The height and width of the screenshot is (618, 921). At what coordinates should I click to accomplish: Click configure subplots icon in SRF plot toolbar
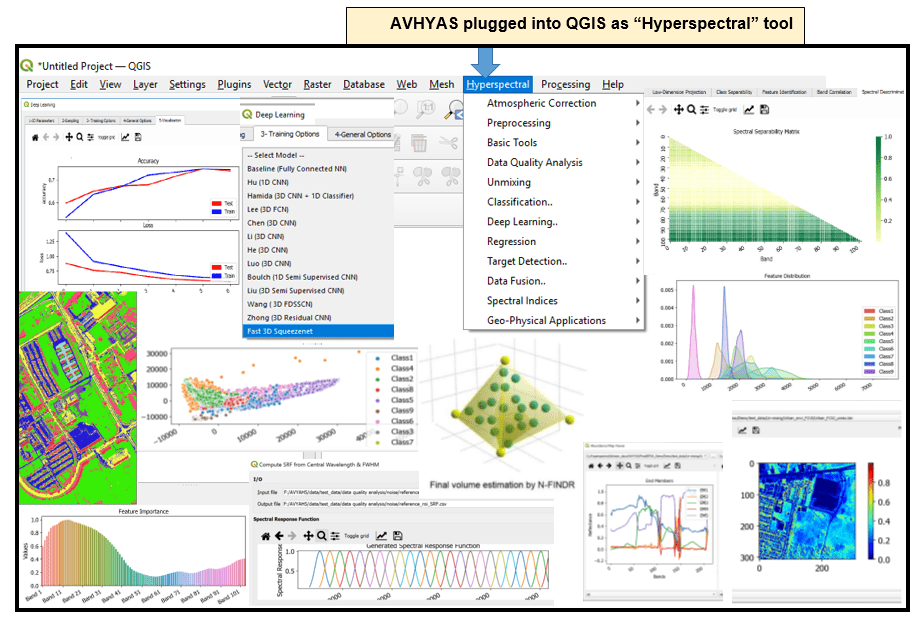[x=335, y=536]
